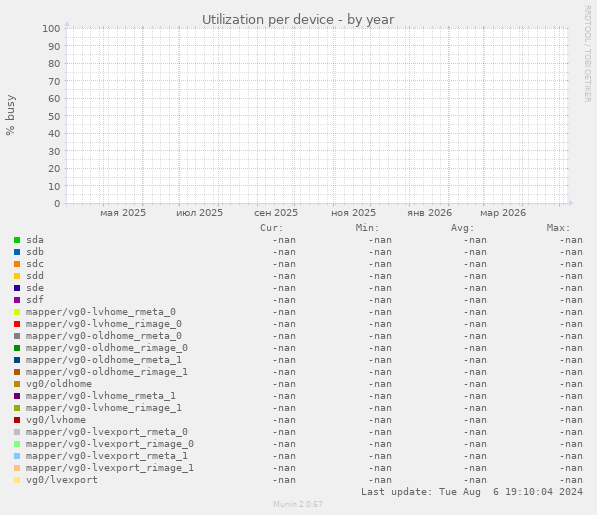597x515 pixels.
Task: Click the light blue lvexport_rmeta_1 swatch
Action: coord(17,456)
